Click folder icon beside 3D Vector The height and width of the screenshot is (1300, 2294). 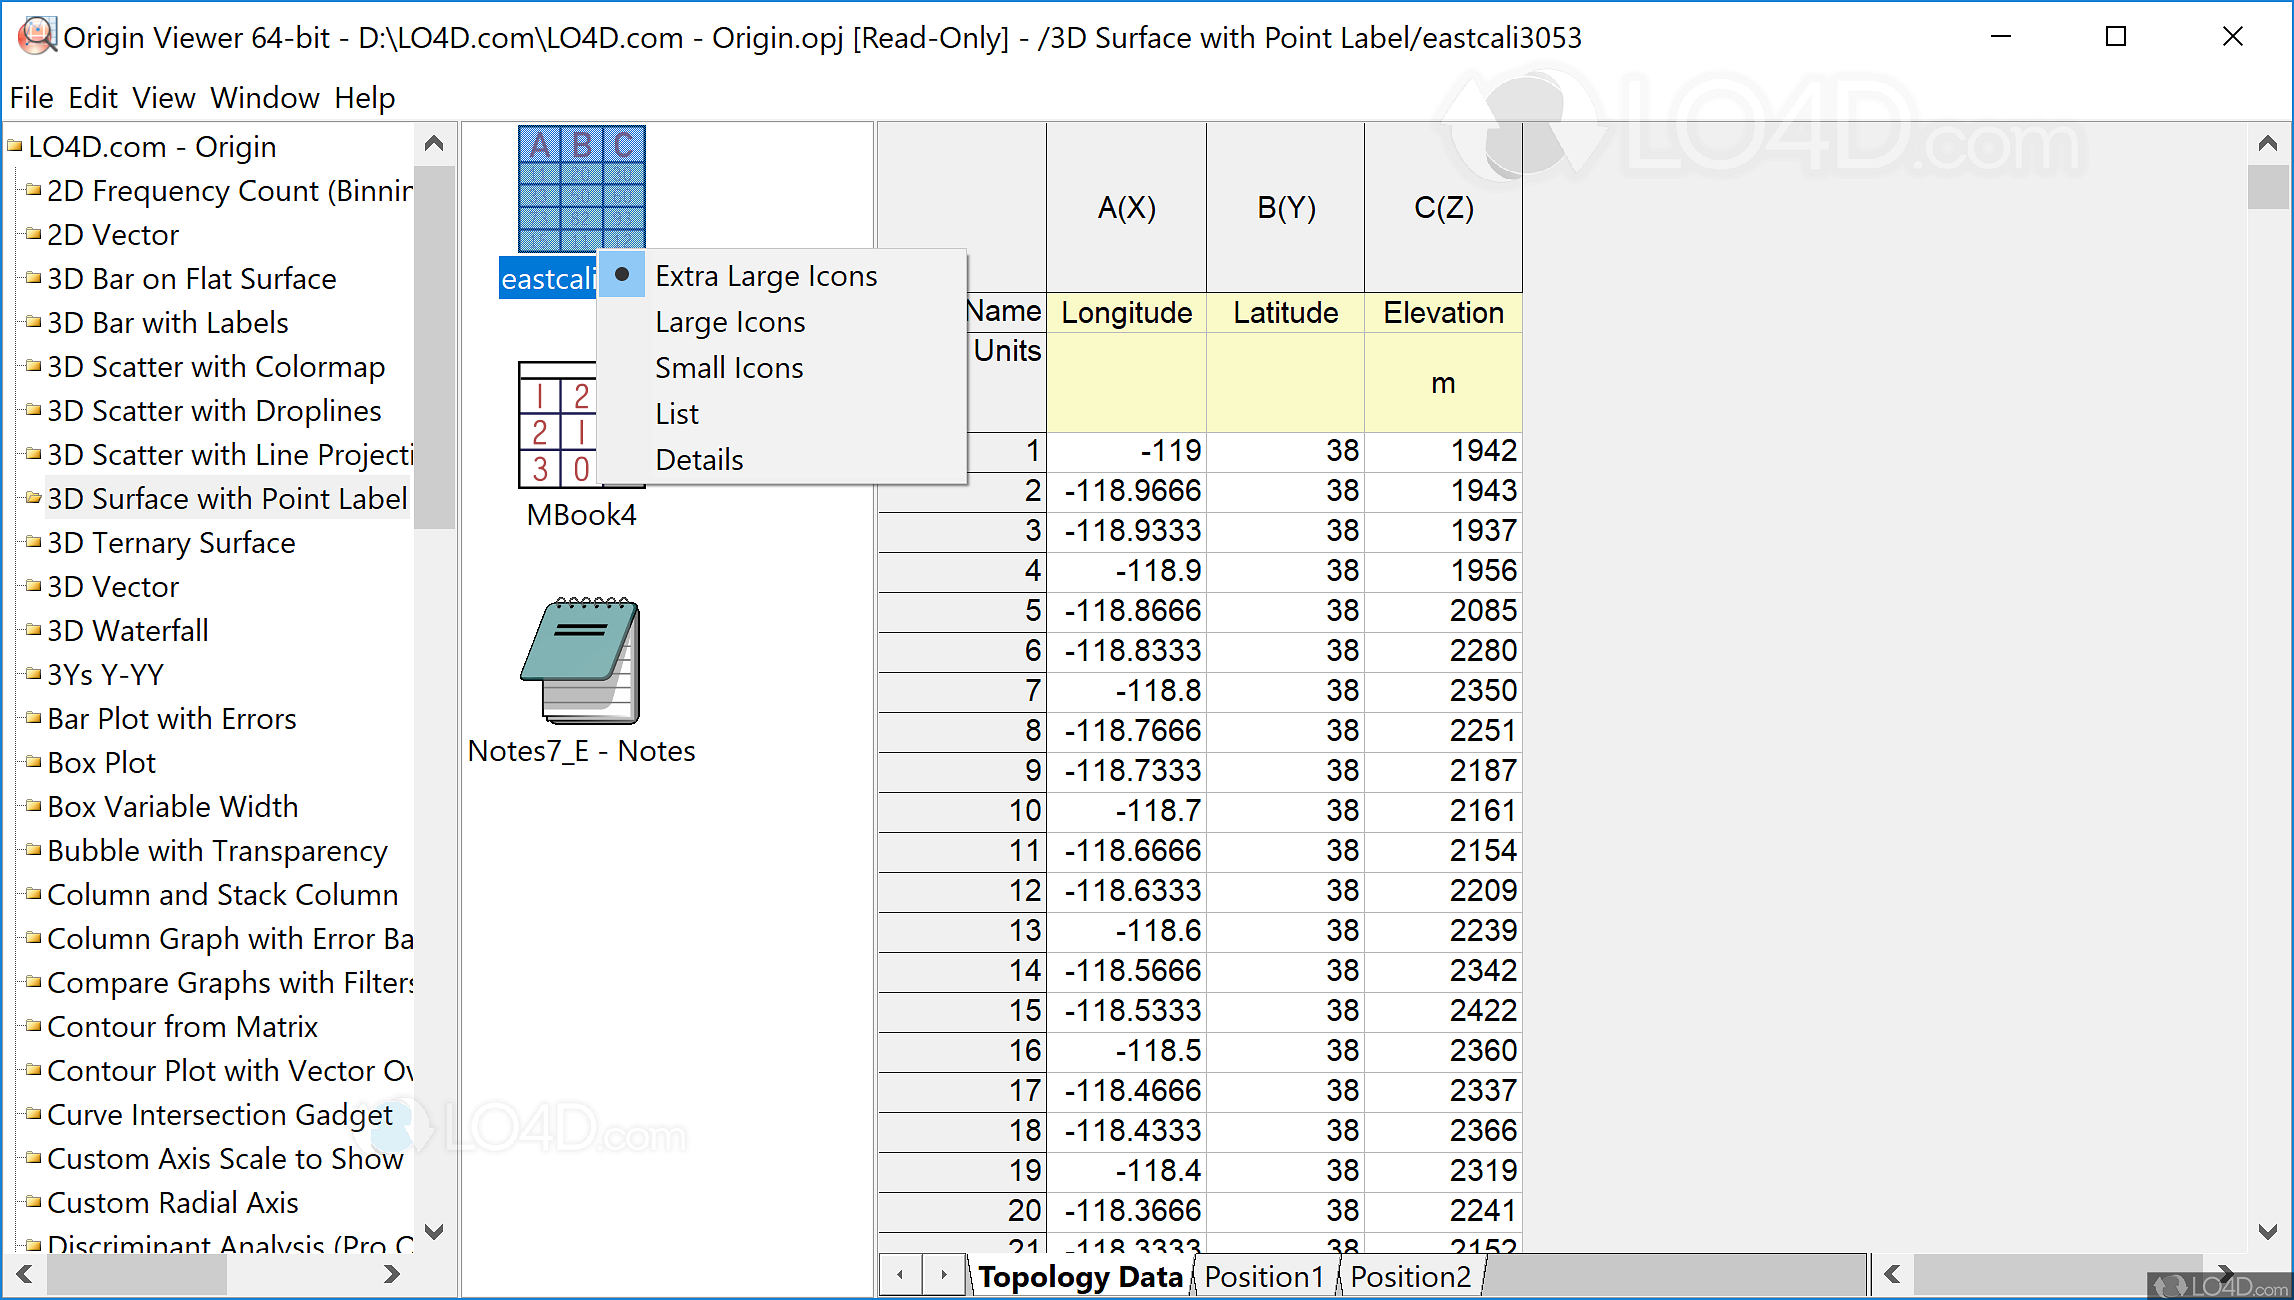33,586
